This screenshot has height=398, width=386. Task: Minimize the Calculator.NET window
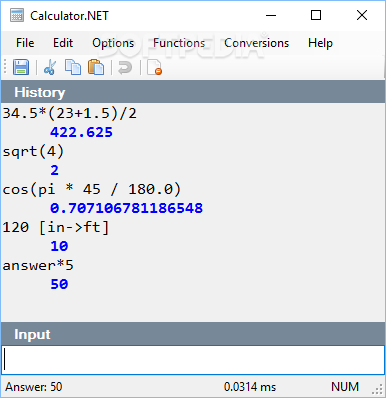click(271, 15)
